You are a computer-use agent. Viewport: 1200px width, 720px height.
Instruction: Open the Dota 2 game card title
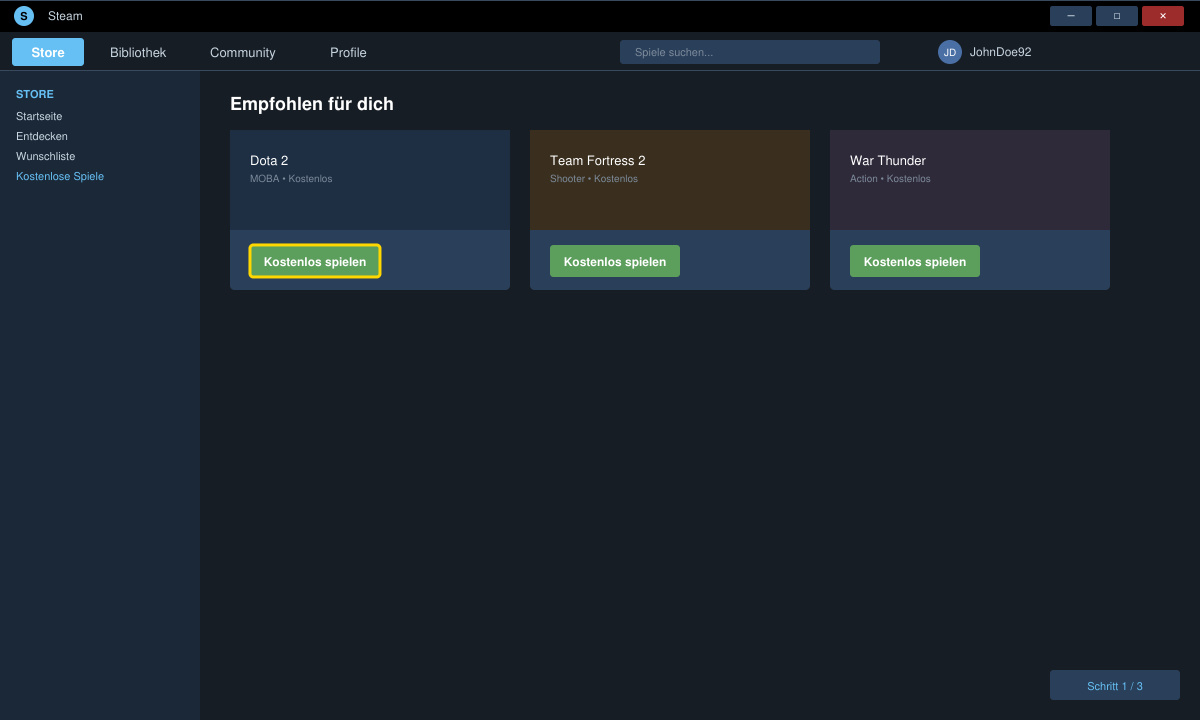pos(269,160)
